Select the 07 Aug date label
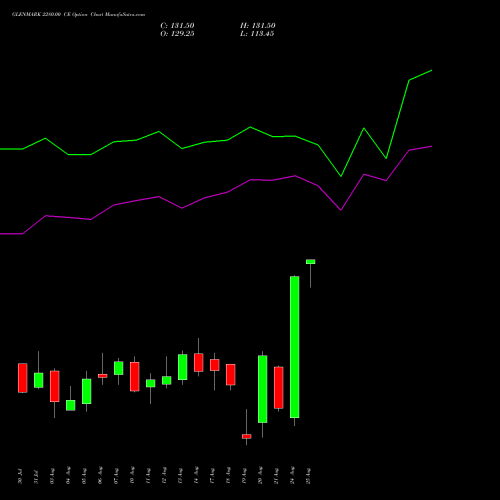The width and height of the screenshot is (500, 500). (116, 476)
